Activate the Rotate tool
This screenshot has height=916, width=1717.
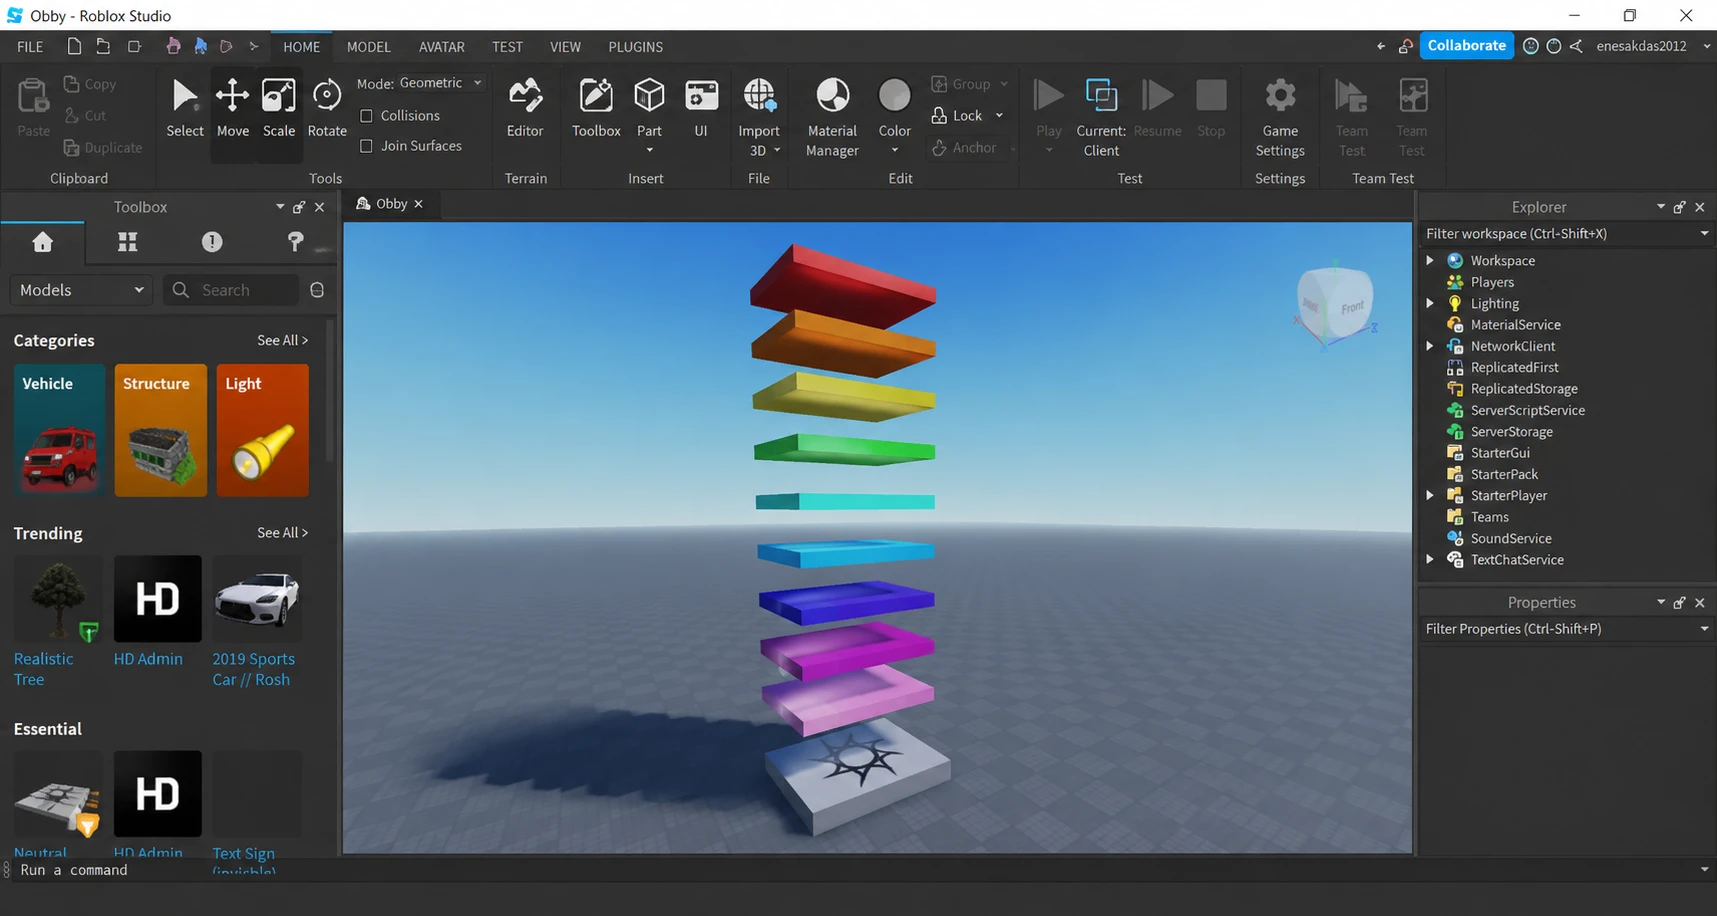pyautogui.click(x=327, y=108)
